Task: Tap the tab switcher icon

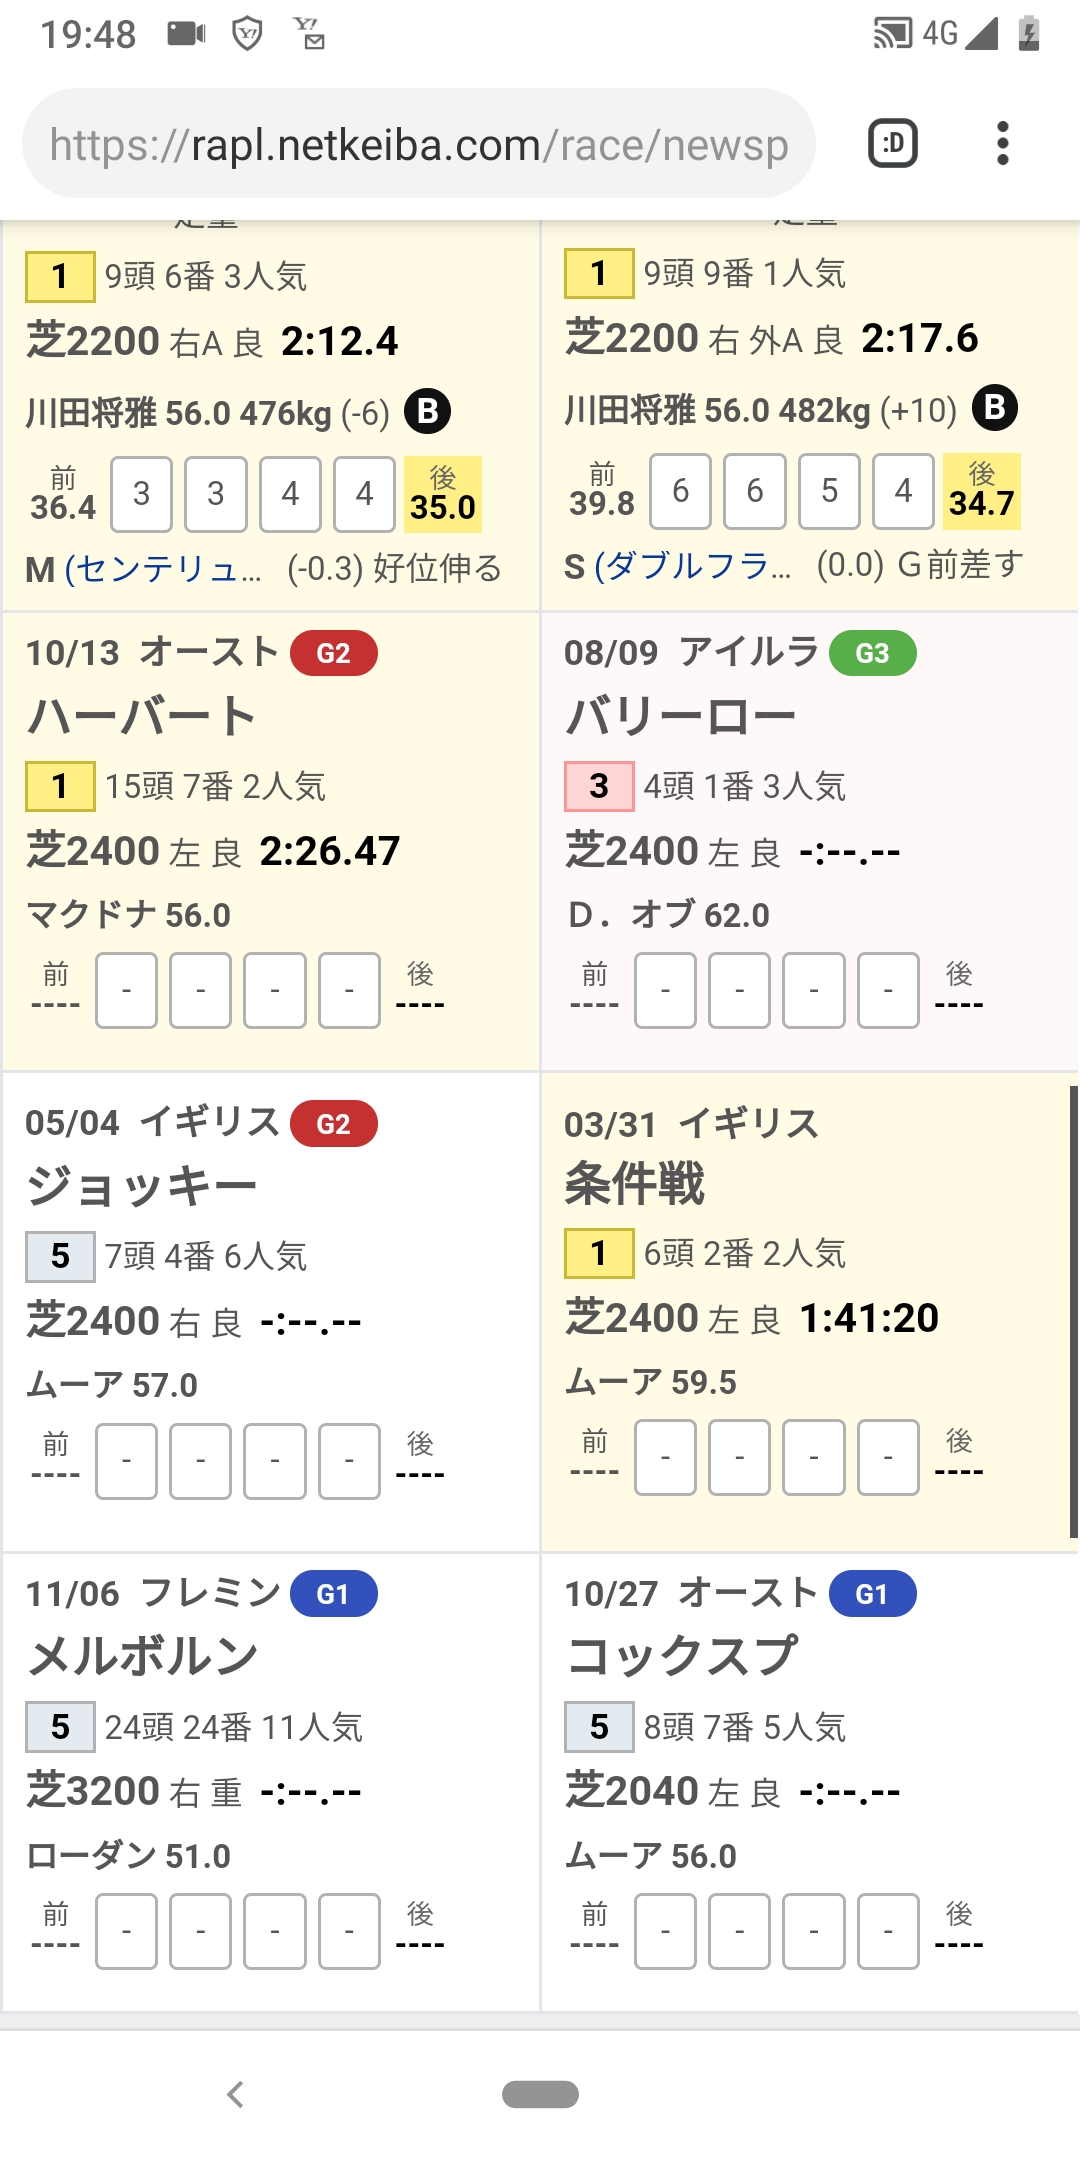Action: pos(892,143)
